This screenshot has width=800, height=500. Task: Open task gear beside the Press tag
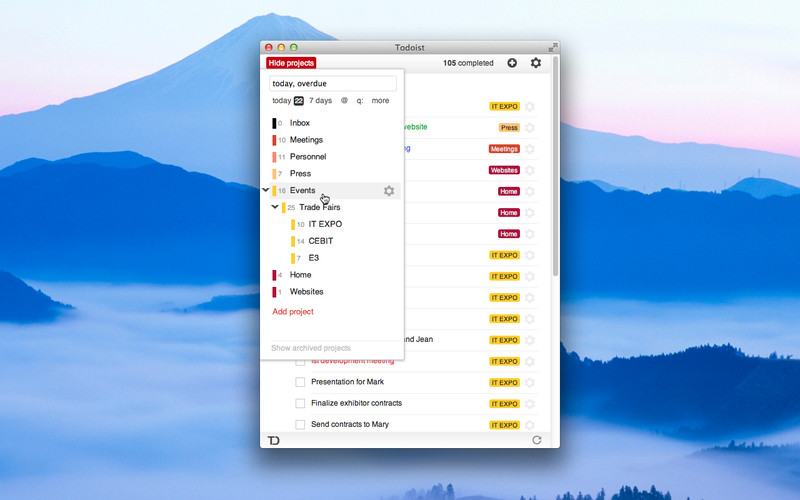pos(530,128)
